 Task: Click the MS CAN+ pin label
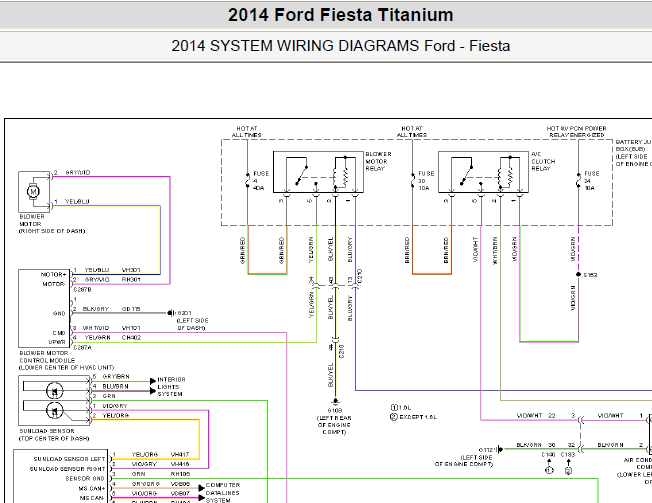92,488
